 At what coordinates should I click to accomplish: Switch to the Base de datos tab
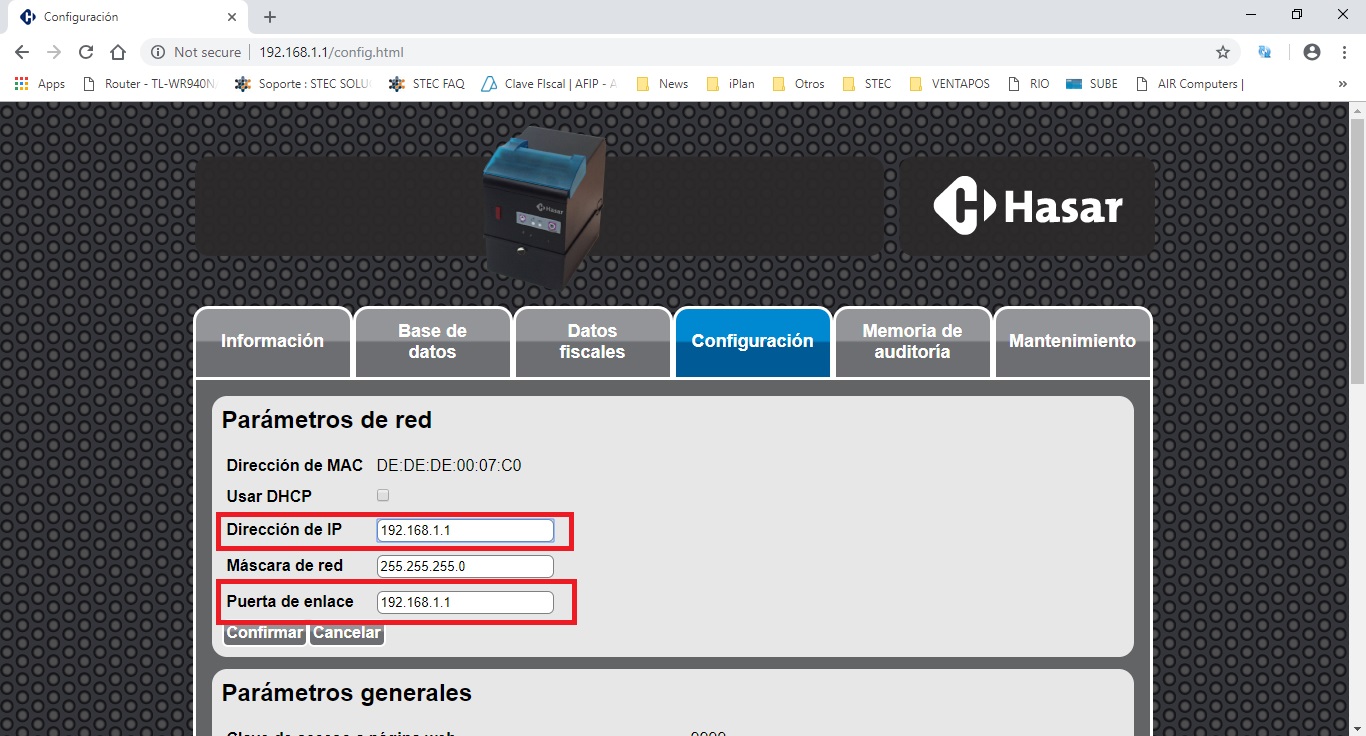click(x=432, y=341)
